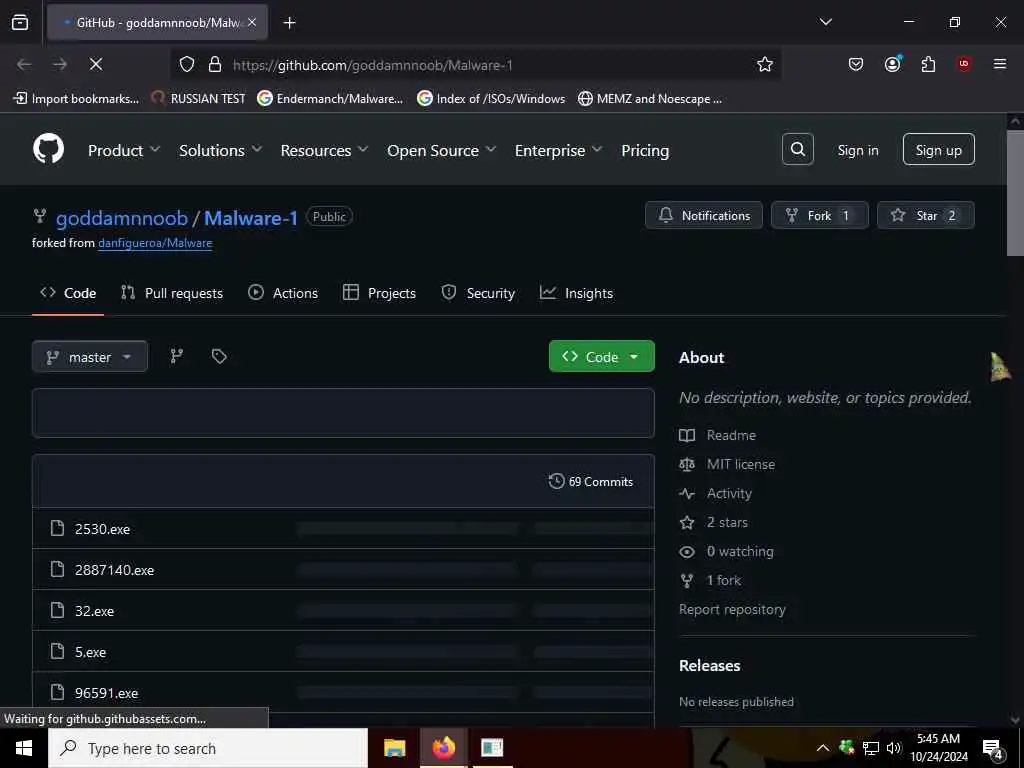Open the Windows Start menu

click(24, 748)
